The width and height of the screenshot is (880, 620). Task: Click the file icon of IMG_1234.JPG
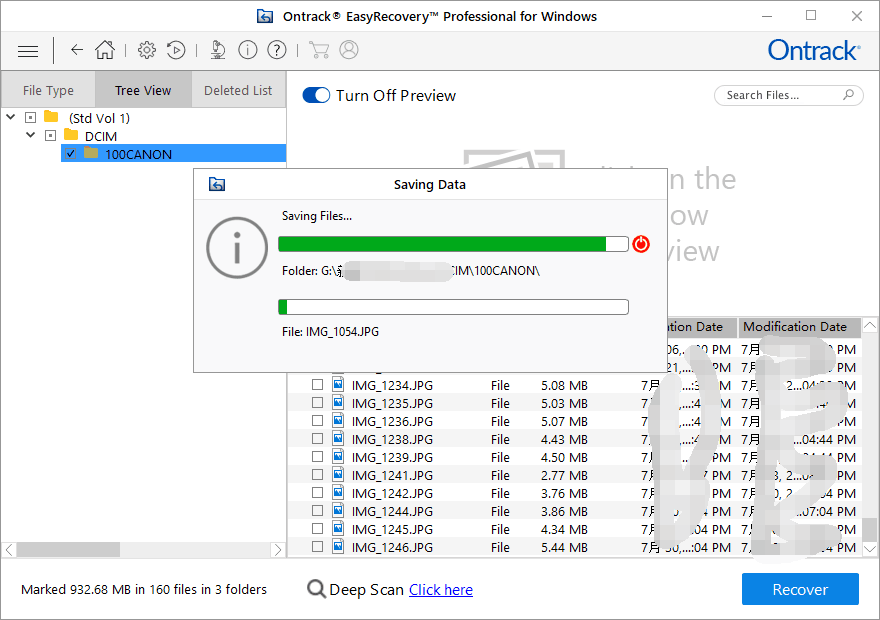tap(338, 384)
